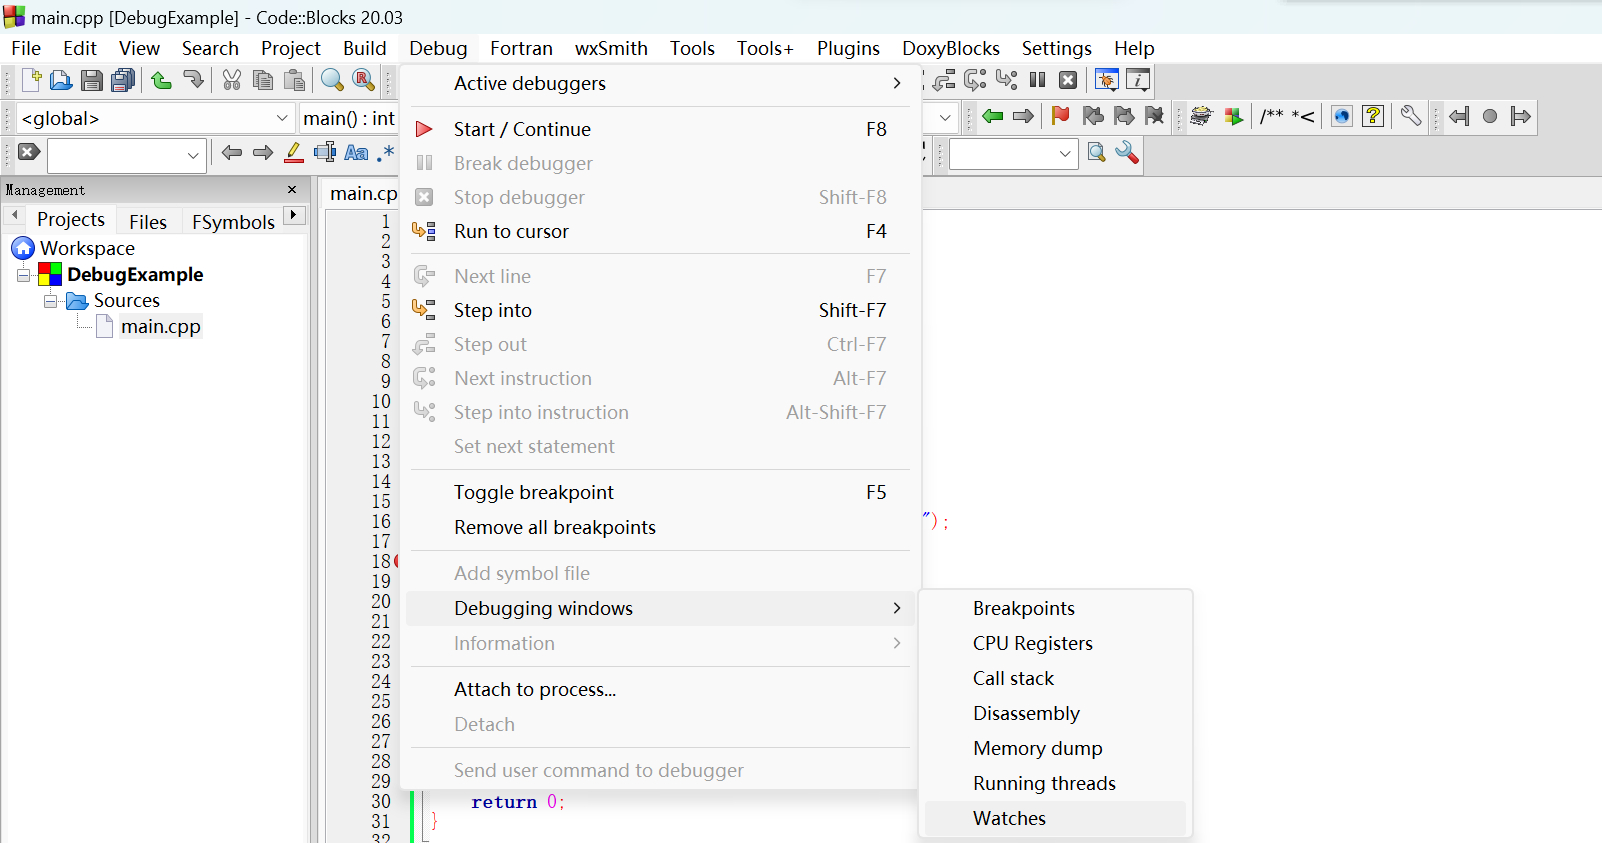Choose Toggle breakpoint
Image resolution: width=1602 pixels, height=843 pixels.
click(660, 492)
